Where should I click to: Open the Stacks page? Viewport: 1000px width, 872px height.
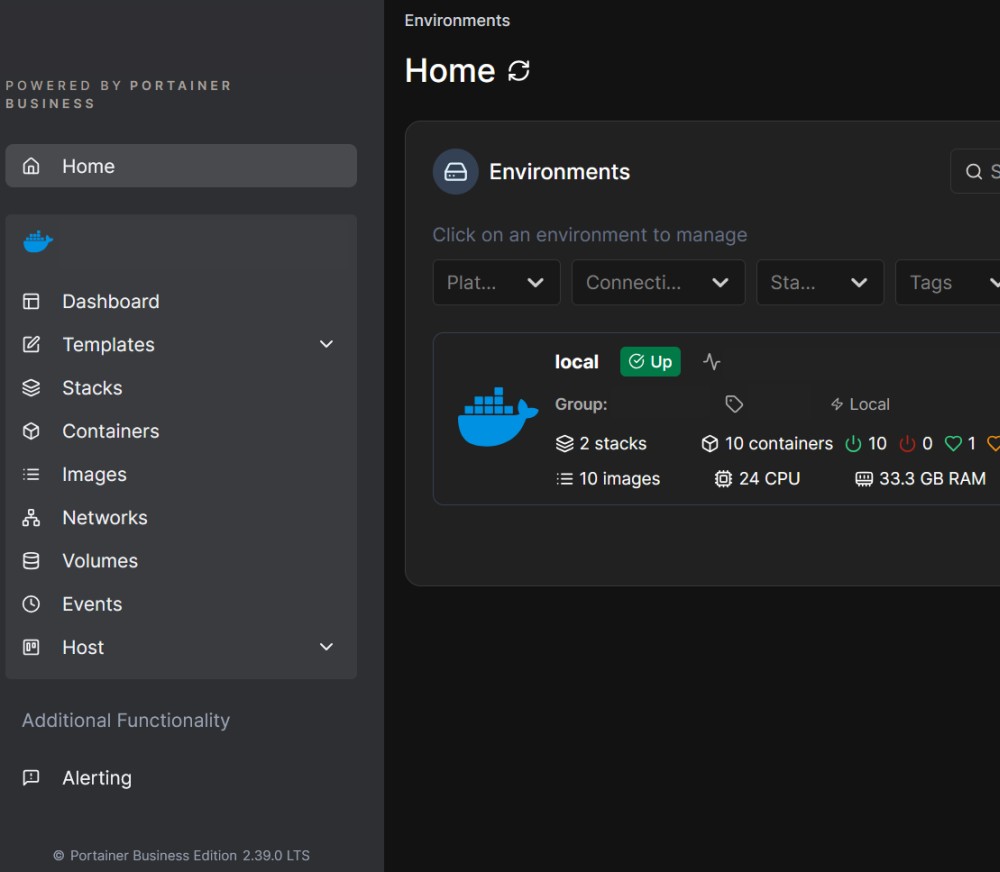(92, 388)
